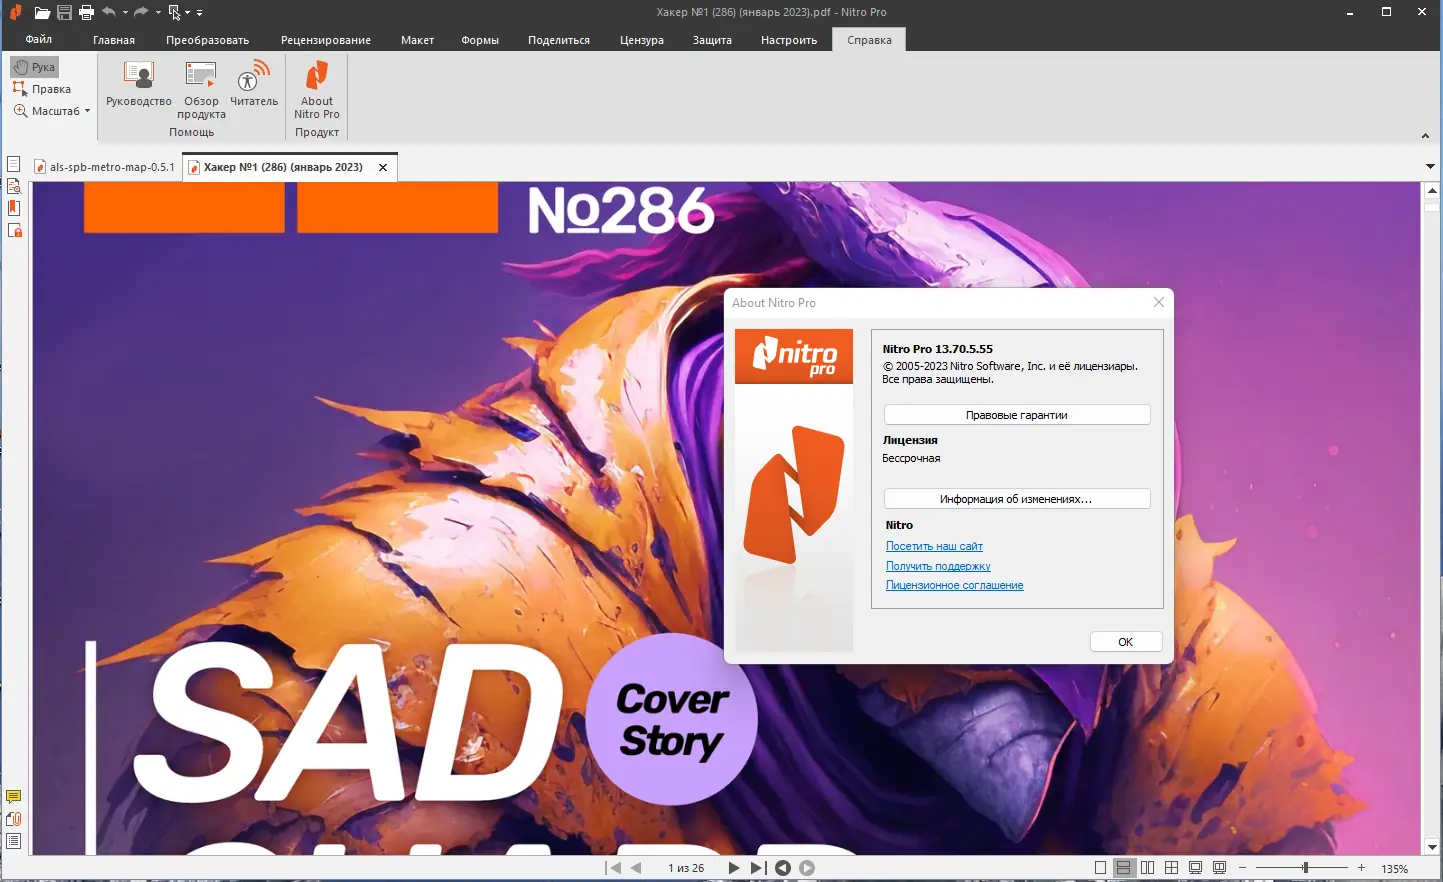Screen dimensions: 1443x882
Task: Open the Comments panel in the sidebar
Action: 14,797
